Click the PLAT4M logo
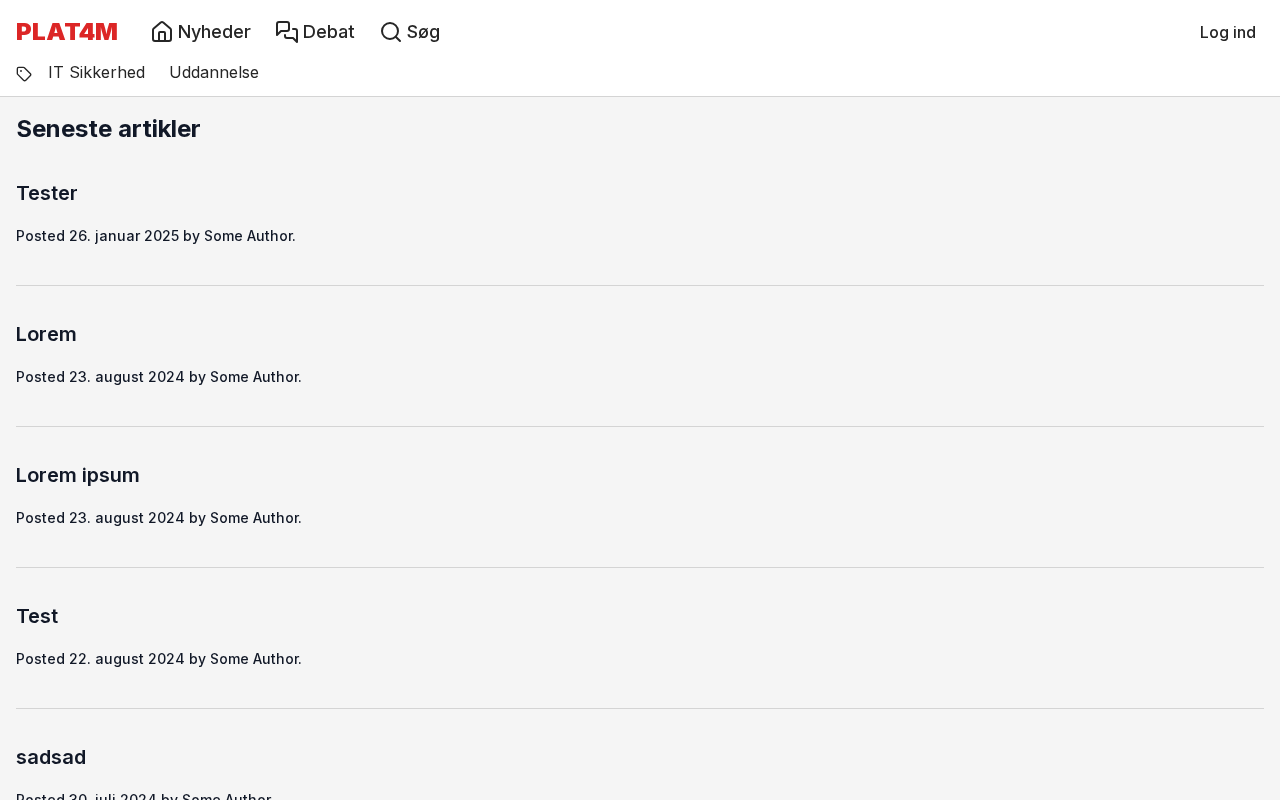The height and width of the screenshot is (800, 1280). [x=67, y=32]
